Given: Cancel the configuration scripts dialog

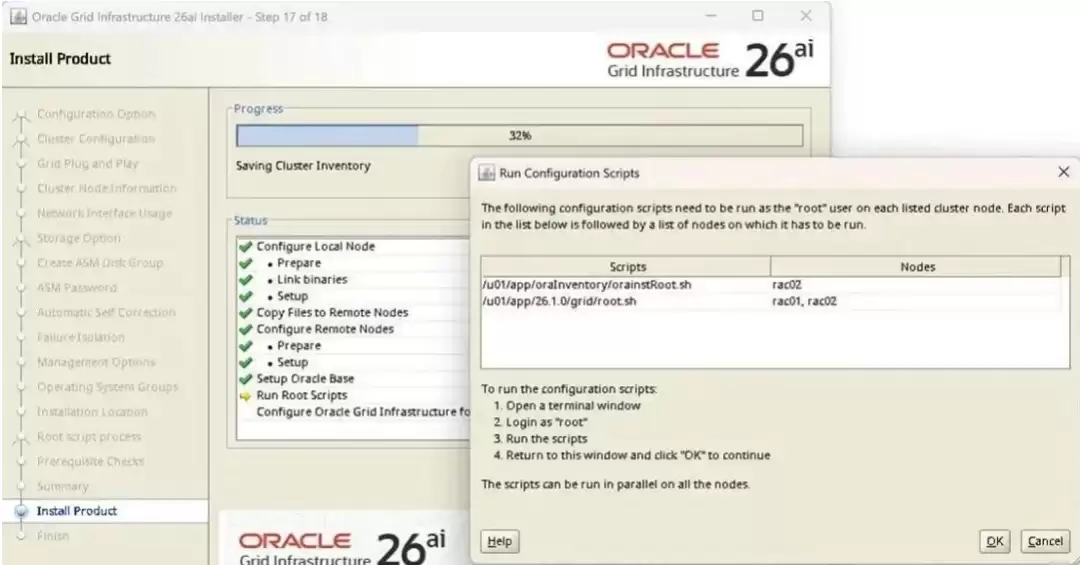Looking at the screenshot, I should point(1046,542).
